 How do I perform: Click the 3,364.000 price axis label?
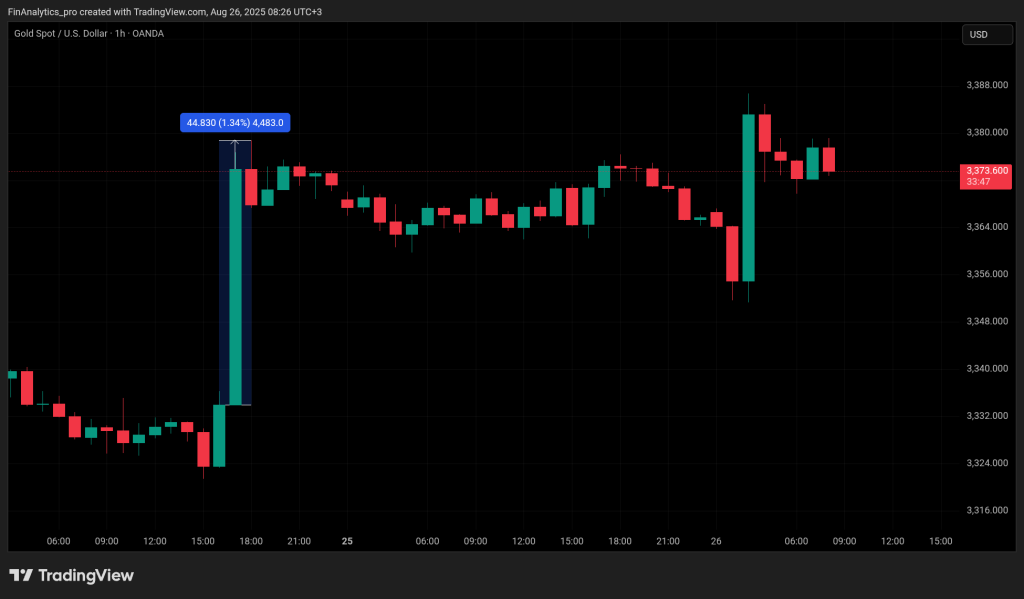point(987,227)
